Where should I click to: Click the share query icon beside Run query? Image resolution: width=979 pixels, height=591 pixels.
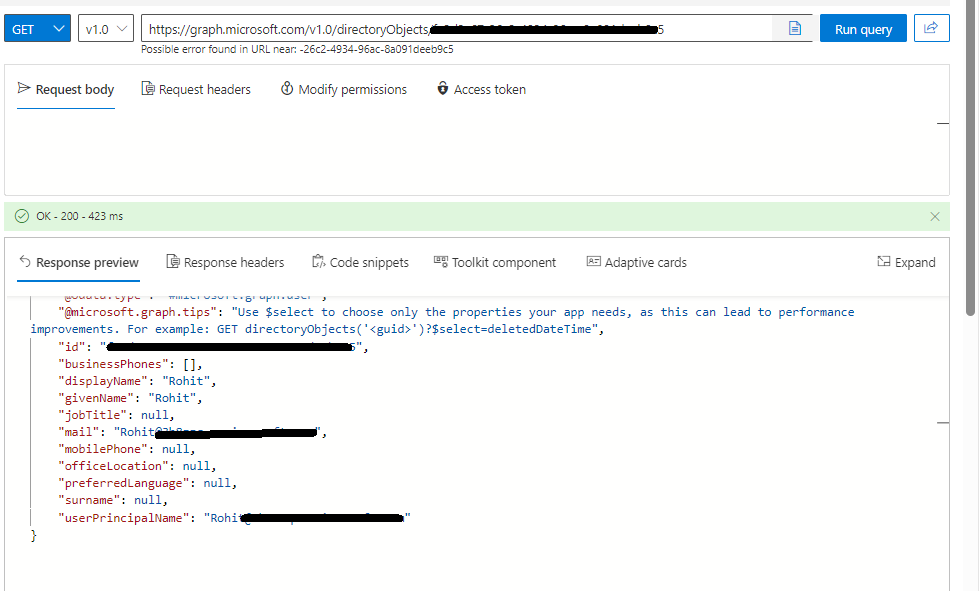click(931, 28)
